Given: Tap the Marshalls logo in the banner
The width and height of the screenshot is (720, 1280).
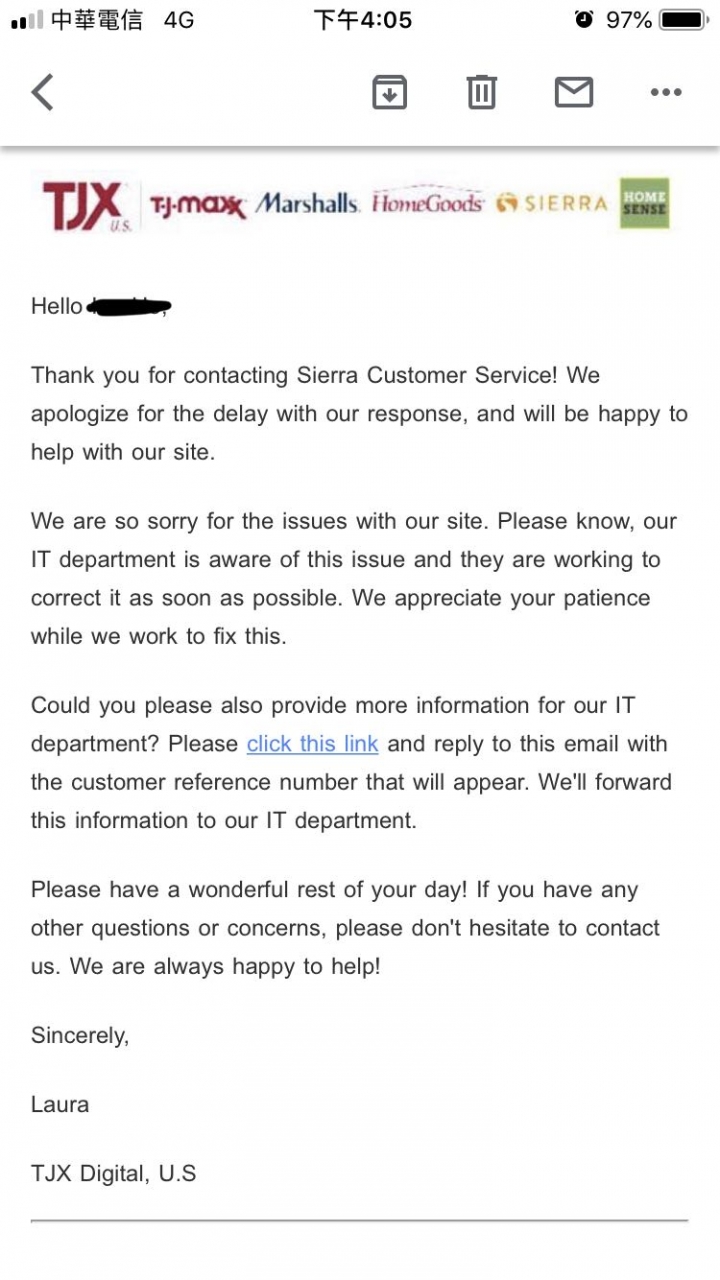Looking at the screenshot, I should [x=307, y=203].
